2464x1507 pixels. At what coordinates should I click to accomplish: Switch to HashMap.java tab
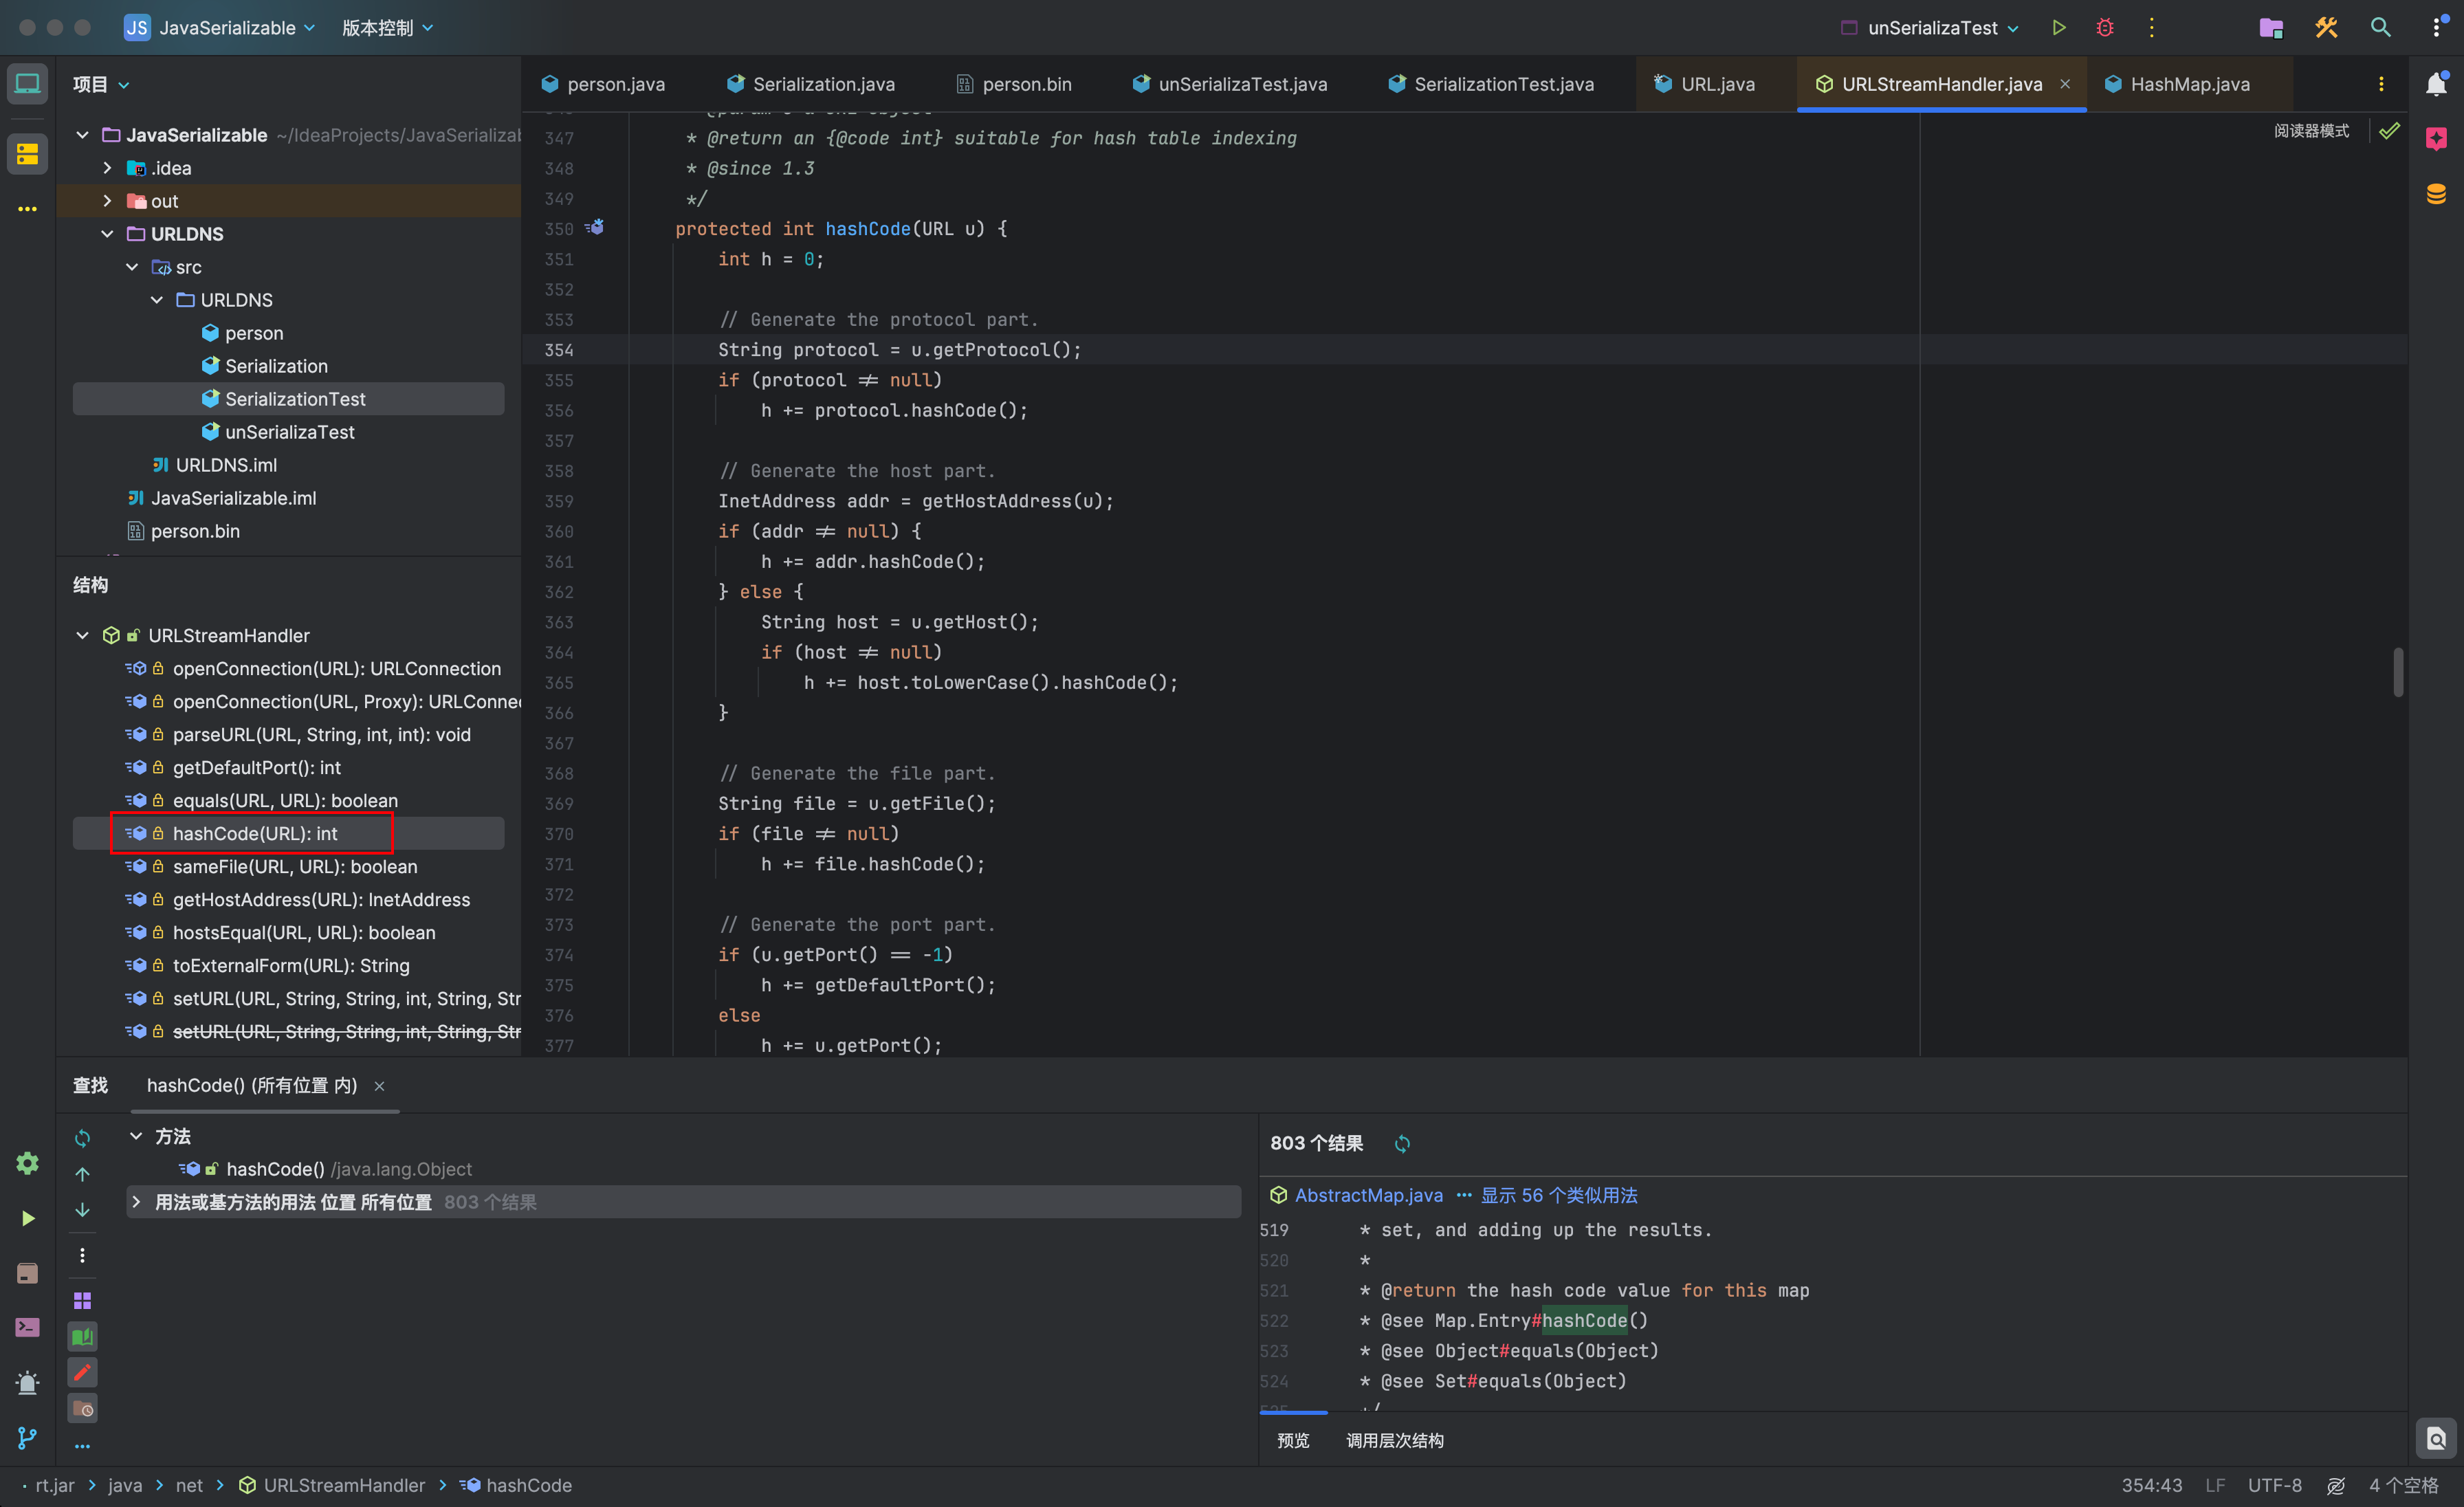[2177, 84]
